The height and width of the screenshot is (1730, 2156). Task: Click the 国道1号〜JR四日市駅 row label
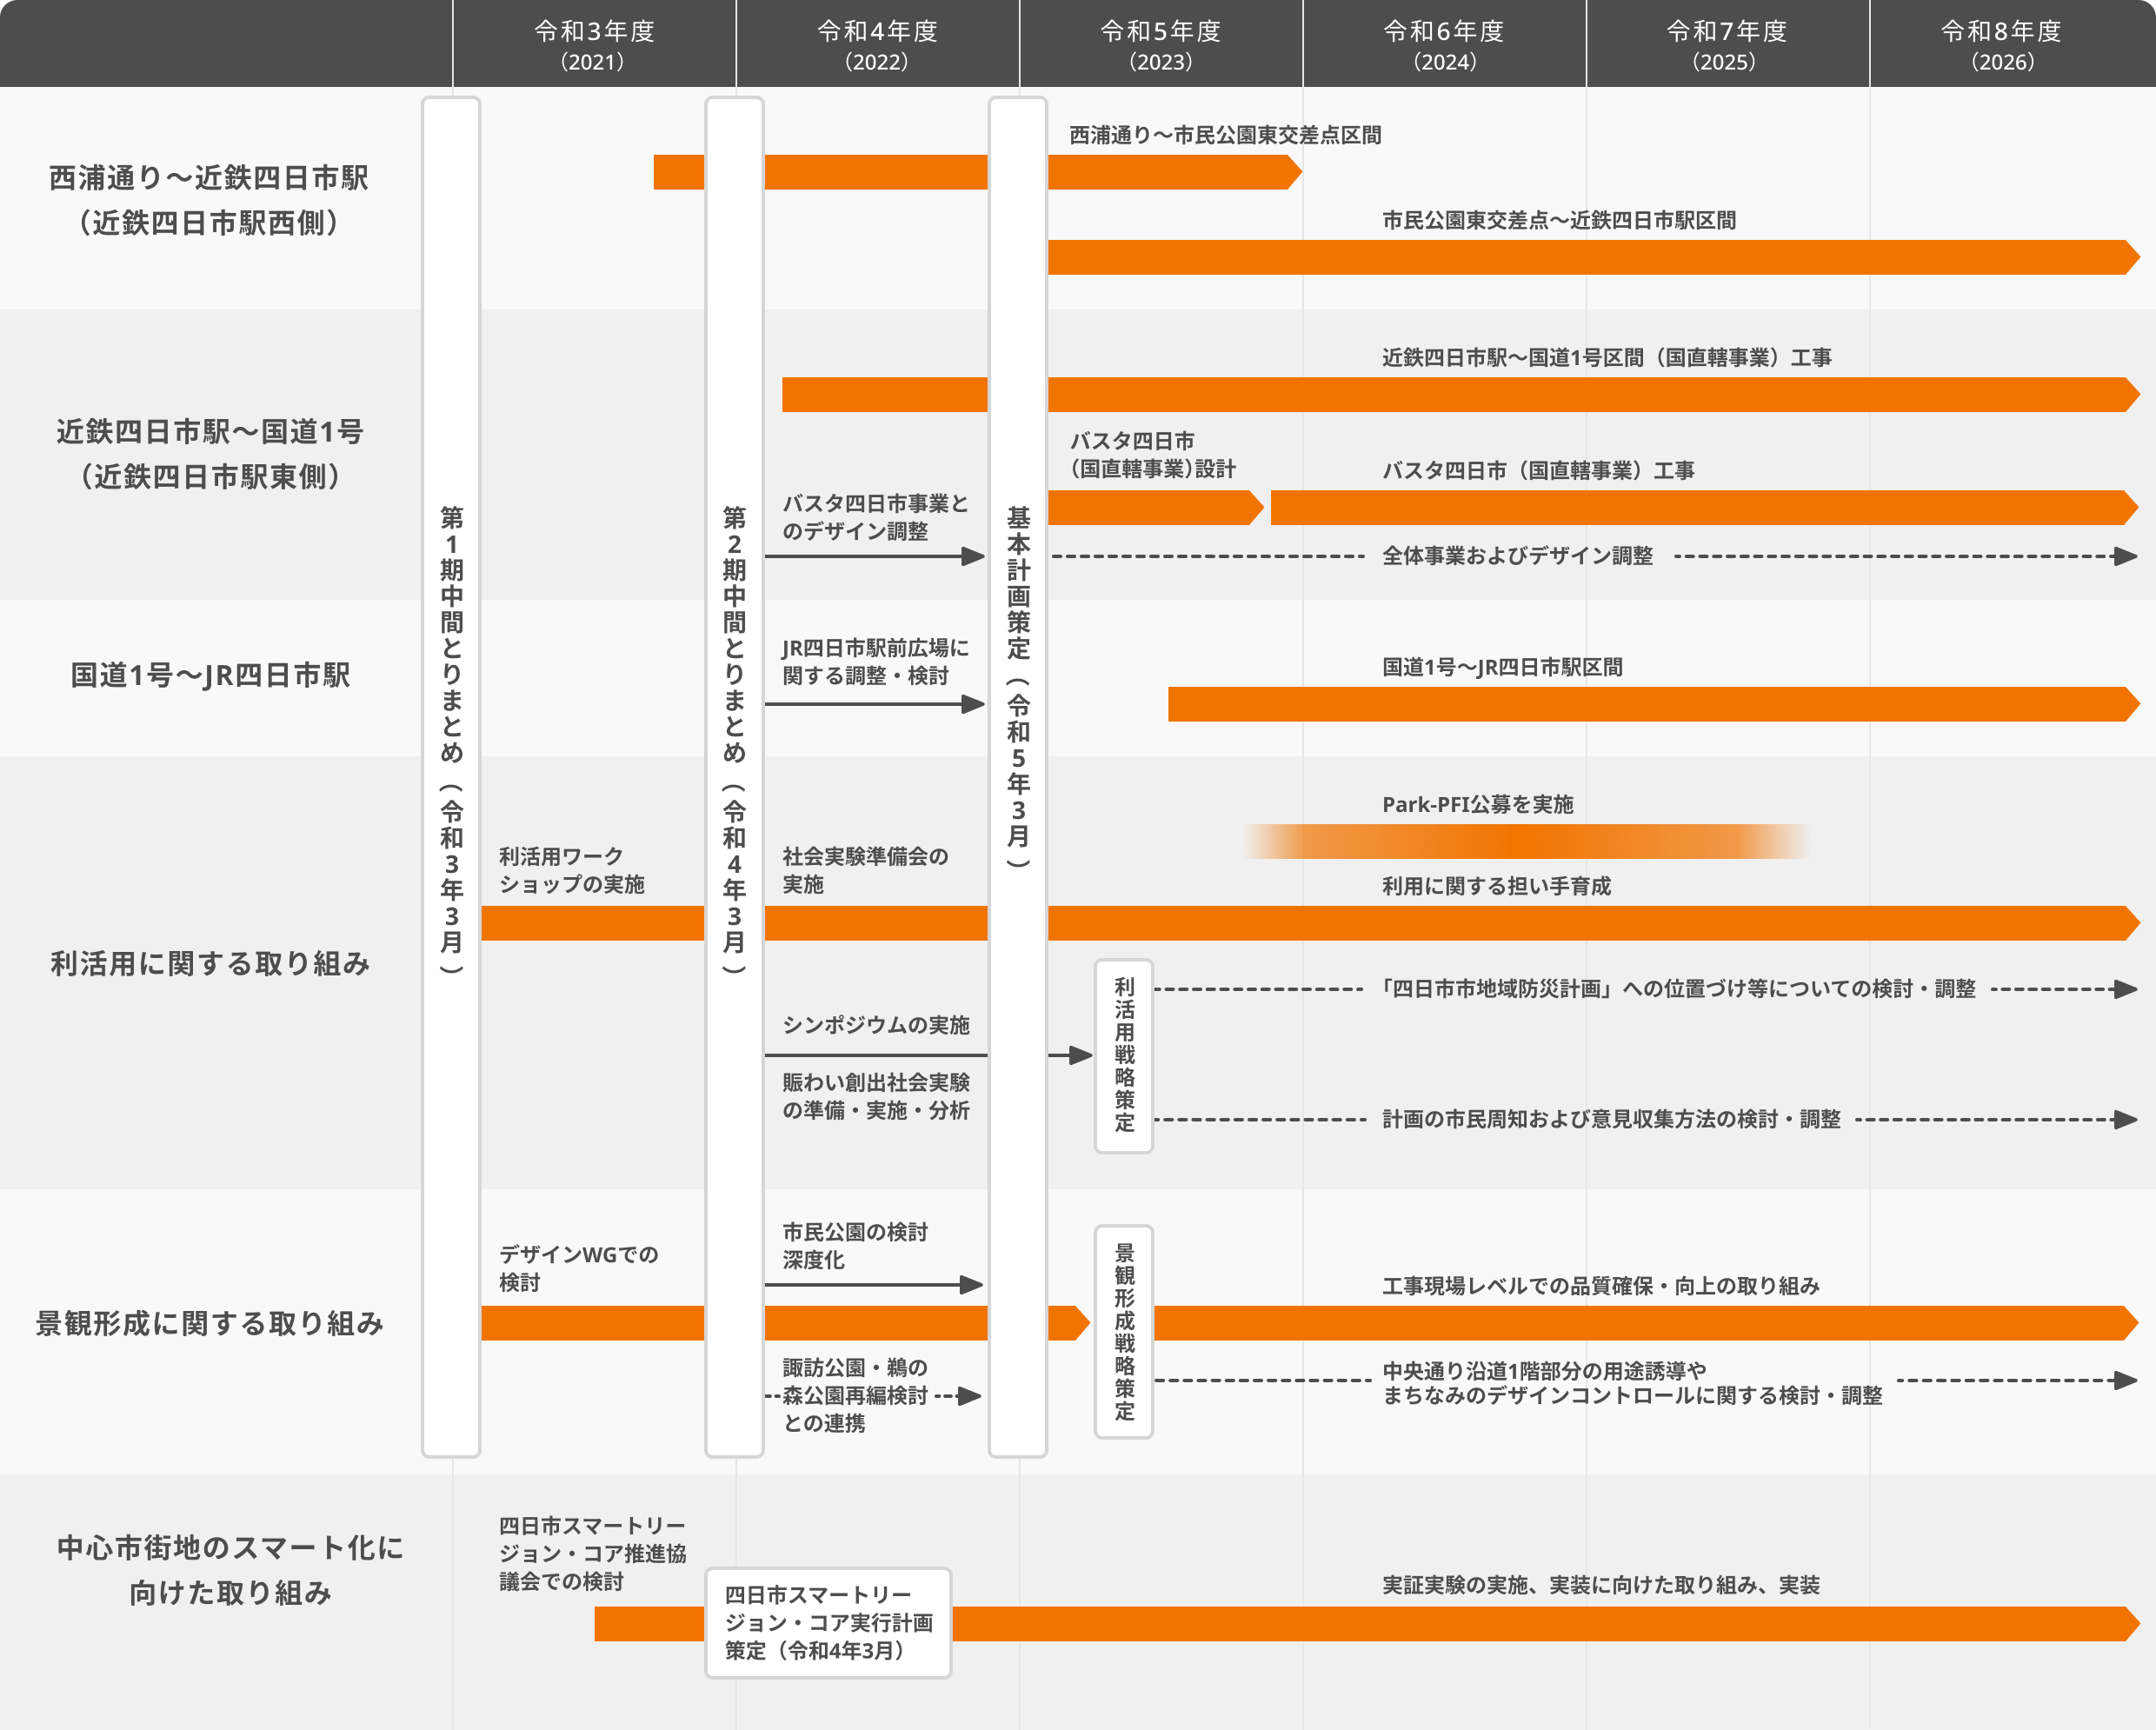pyautogui.click(x=210, y=675)
